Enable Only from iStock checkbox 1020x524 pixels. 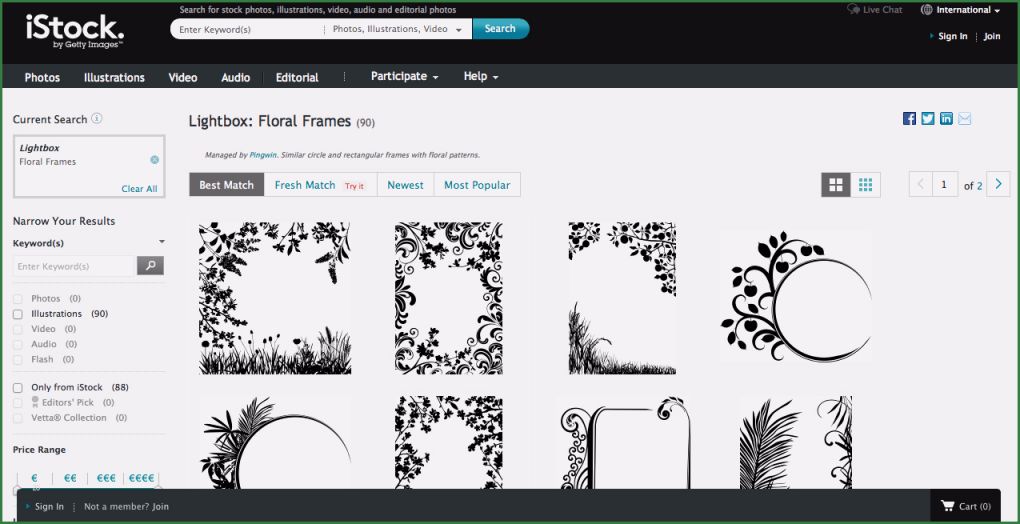[x=18, y=388]
